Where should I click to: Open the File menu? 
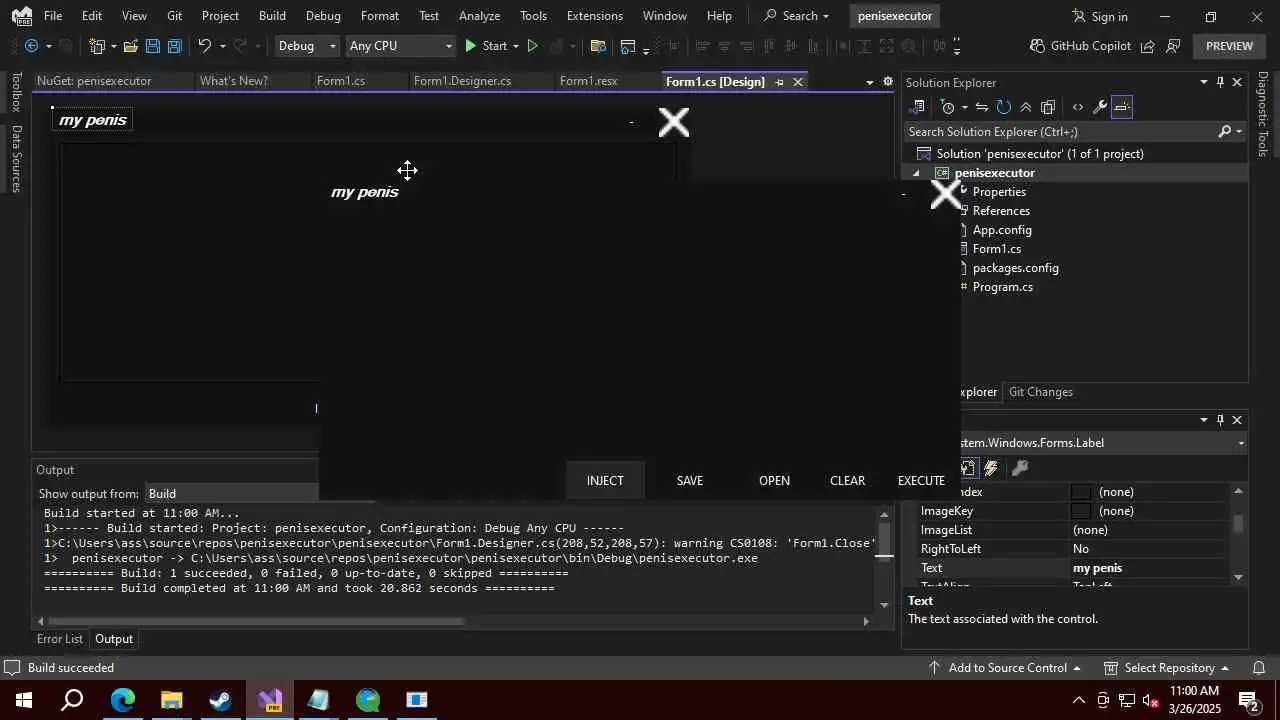[53, 16]
